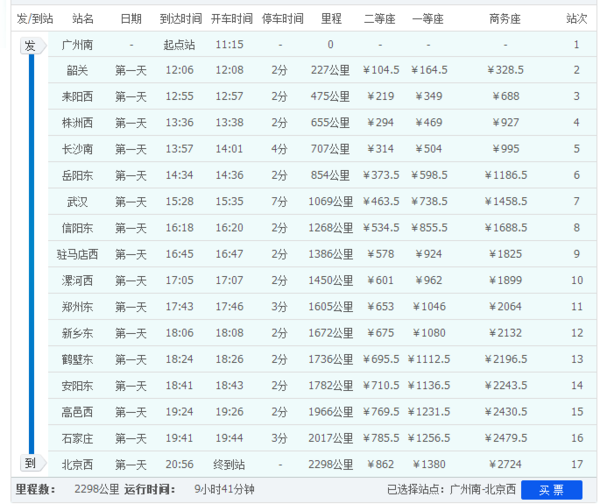The height and width of the screenshot is (504, 600).
Task: Click station name 信阳东
Action: pyautogui.click(x=77, y=228)
